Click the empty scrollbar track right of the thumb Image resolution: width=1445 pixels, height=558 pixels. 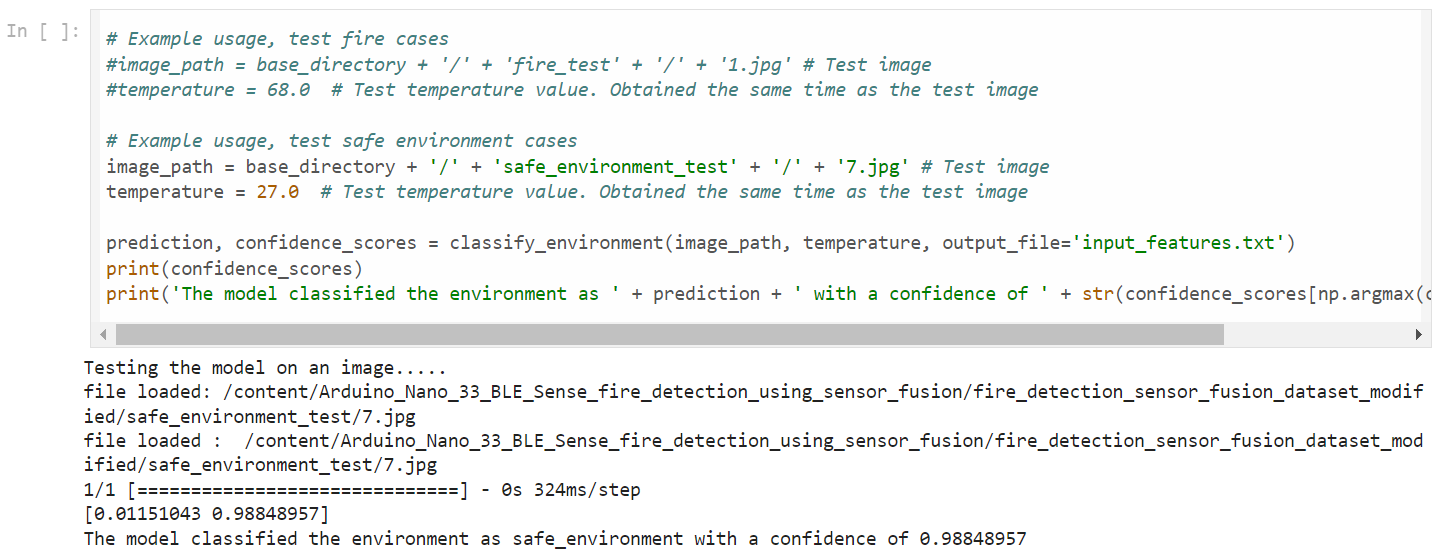1316,334
